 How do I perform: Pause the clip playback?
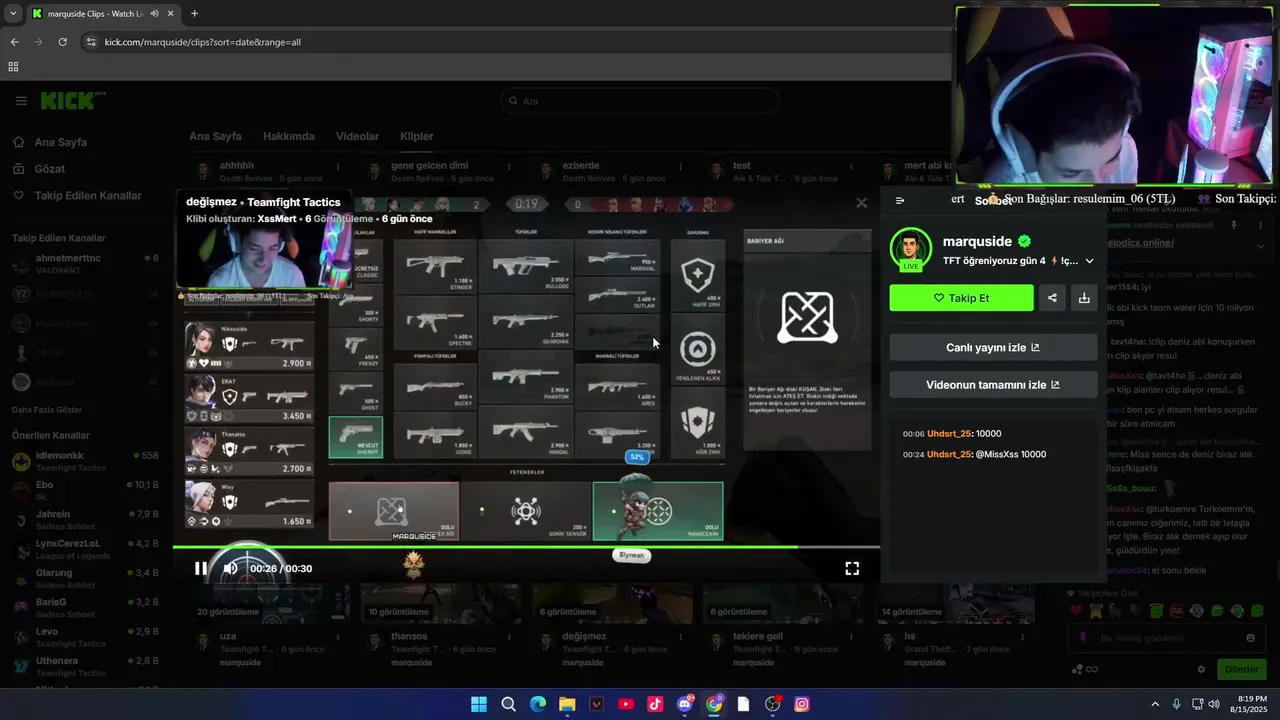pos(201,568)
